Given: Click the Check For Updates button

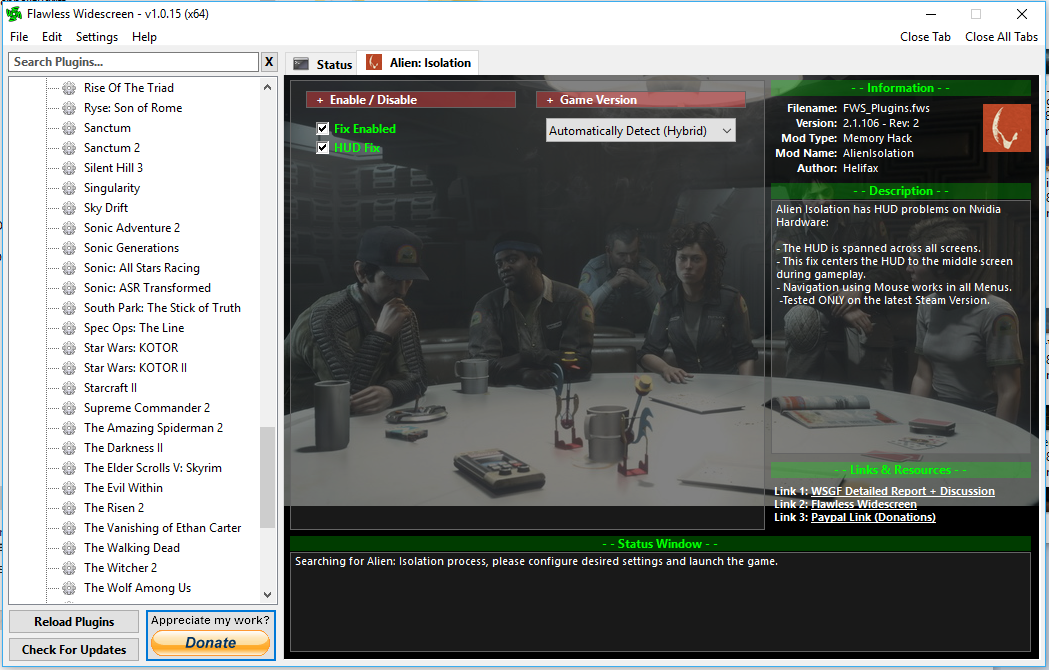Looking at the screenshot, I should [x=74, y=650].
